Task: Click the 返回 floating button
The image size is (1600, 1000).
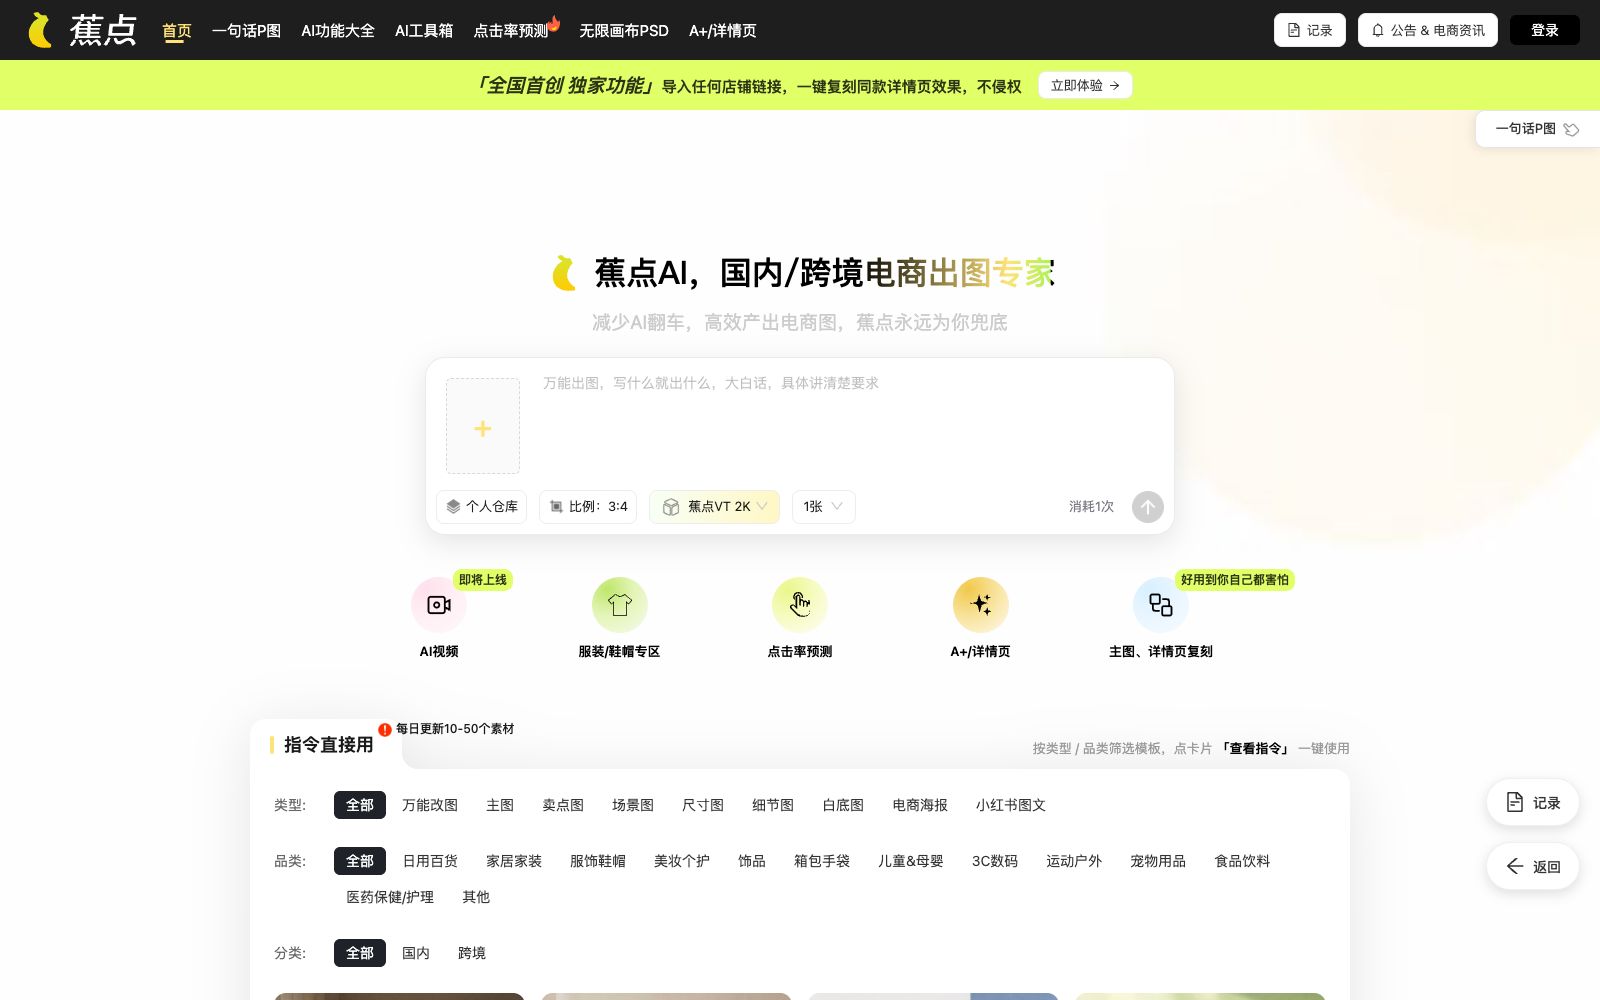Action: click(x=1533, y=867)
